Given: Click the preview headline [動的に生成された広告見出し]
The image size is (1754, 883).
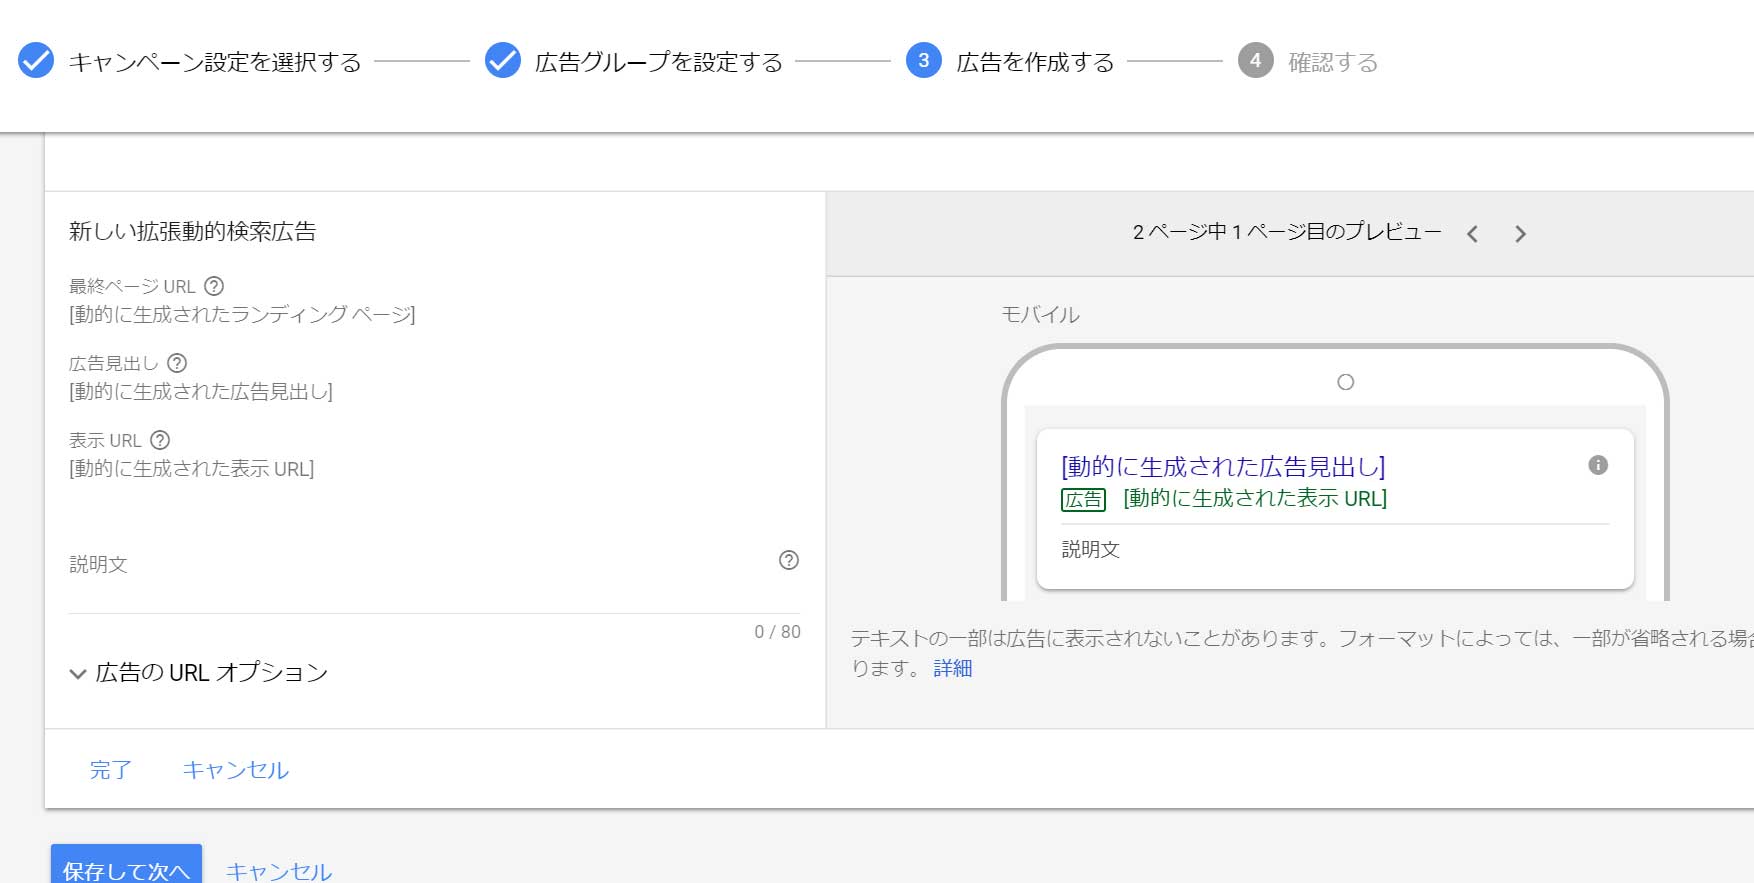Looking at the screenshot, I should pos(1223,466).
